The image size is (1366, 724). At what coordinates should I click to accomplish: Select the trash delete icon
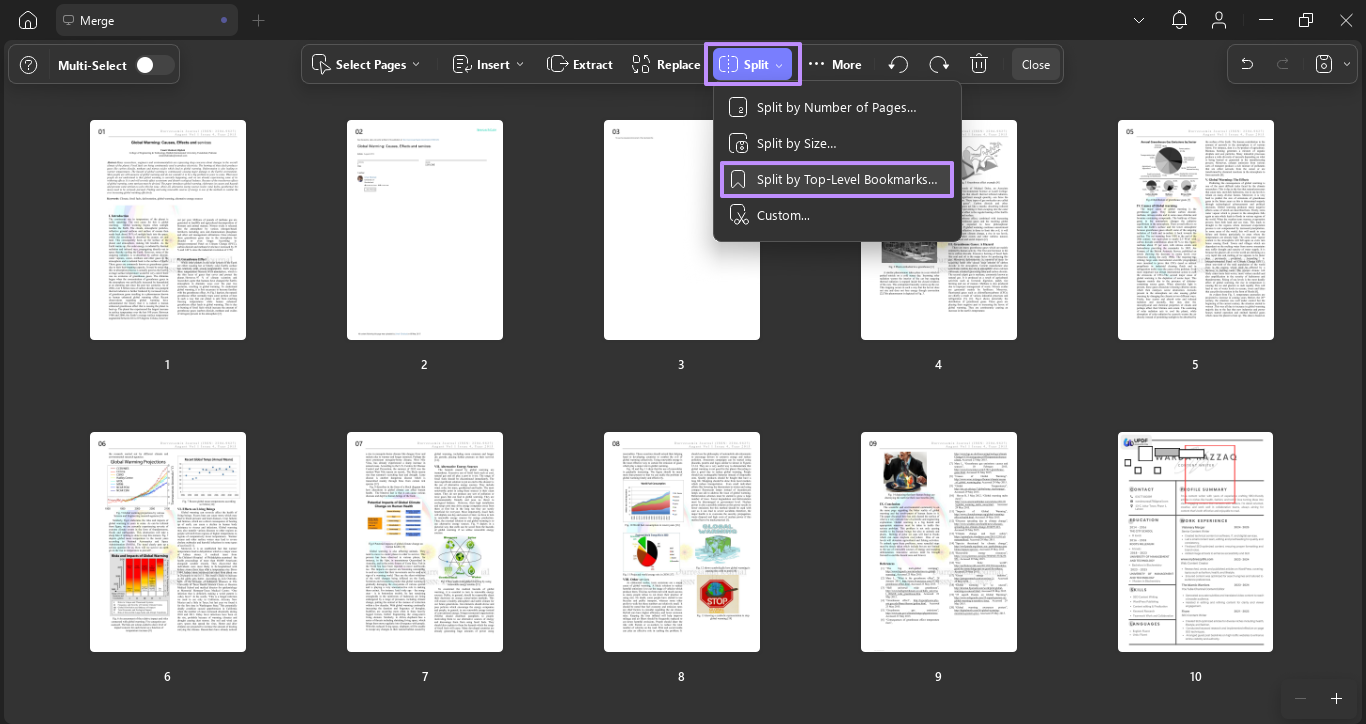pyautogui.click(x=979, y=63)
